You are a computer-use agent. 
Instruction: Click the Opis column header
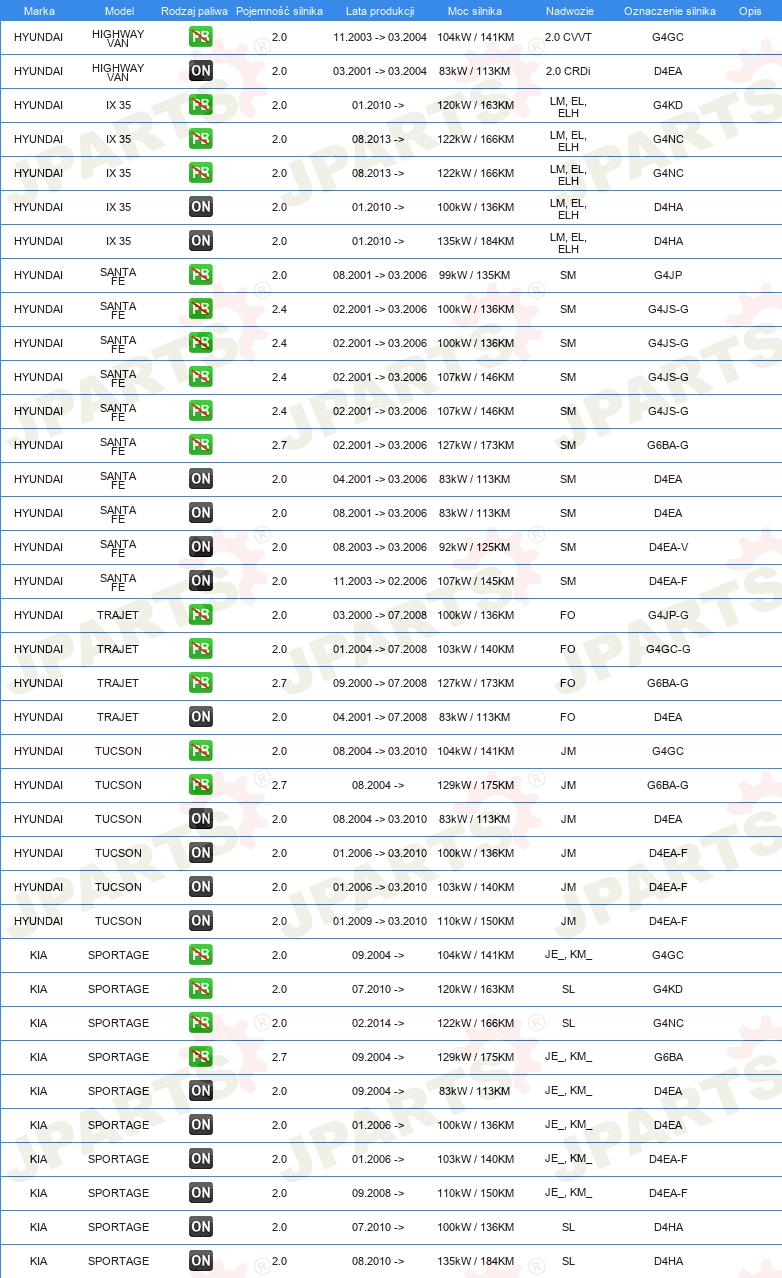tap(750, 11)
